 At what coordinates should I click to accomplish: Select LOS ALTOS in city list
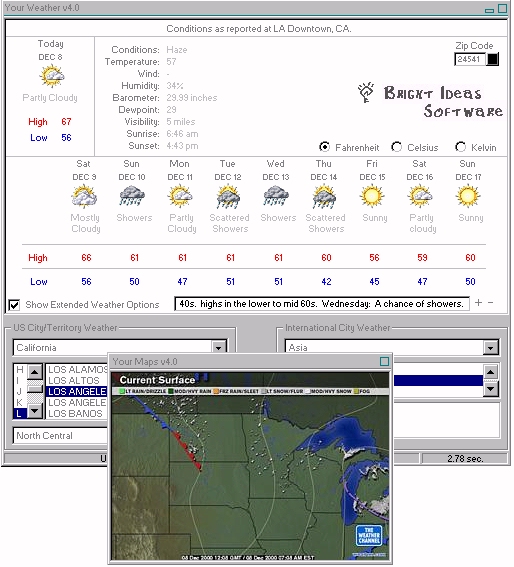pyautogui.click(x=74, y=380)
